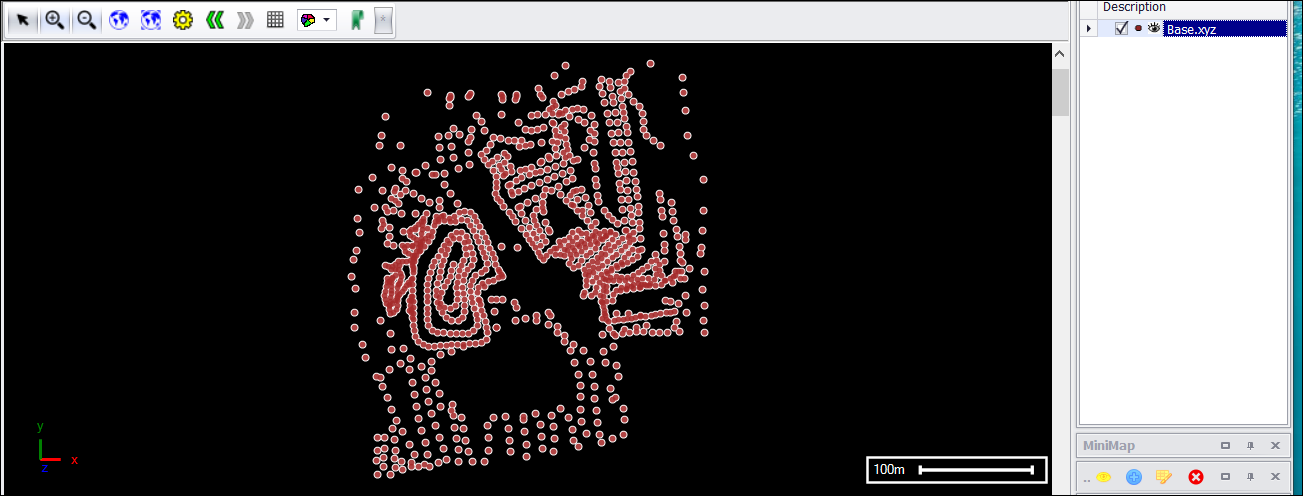
Task: Activate the zoom out magnifier tool
Action: 87,20
